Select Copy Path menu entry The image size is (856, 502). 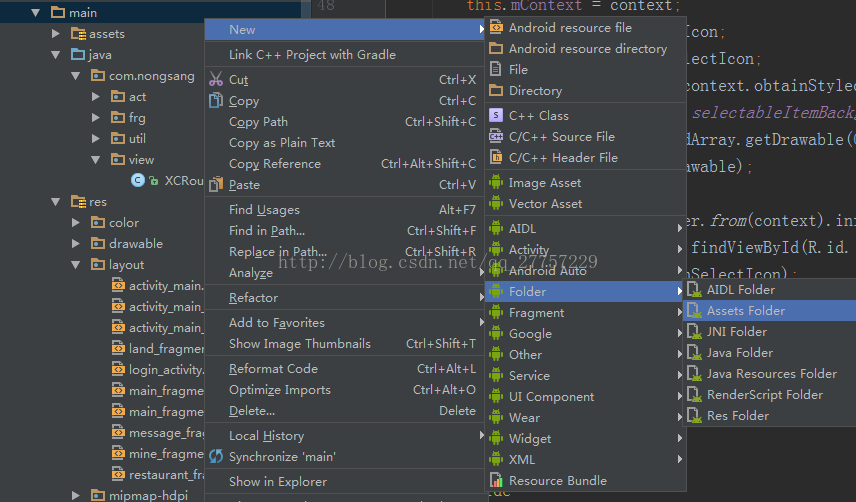point(345,122)
